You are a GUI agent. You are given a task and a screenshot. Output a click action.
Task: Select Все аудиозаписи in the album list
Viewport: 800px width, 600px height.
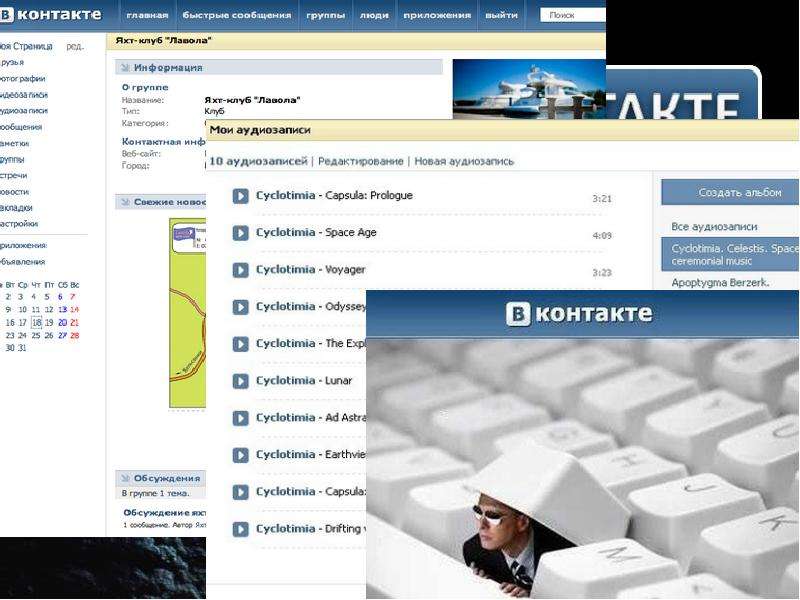(x=714, y=227)
